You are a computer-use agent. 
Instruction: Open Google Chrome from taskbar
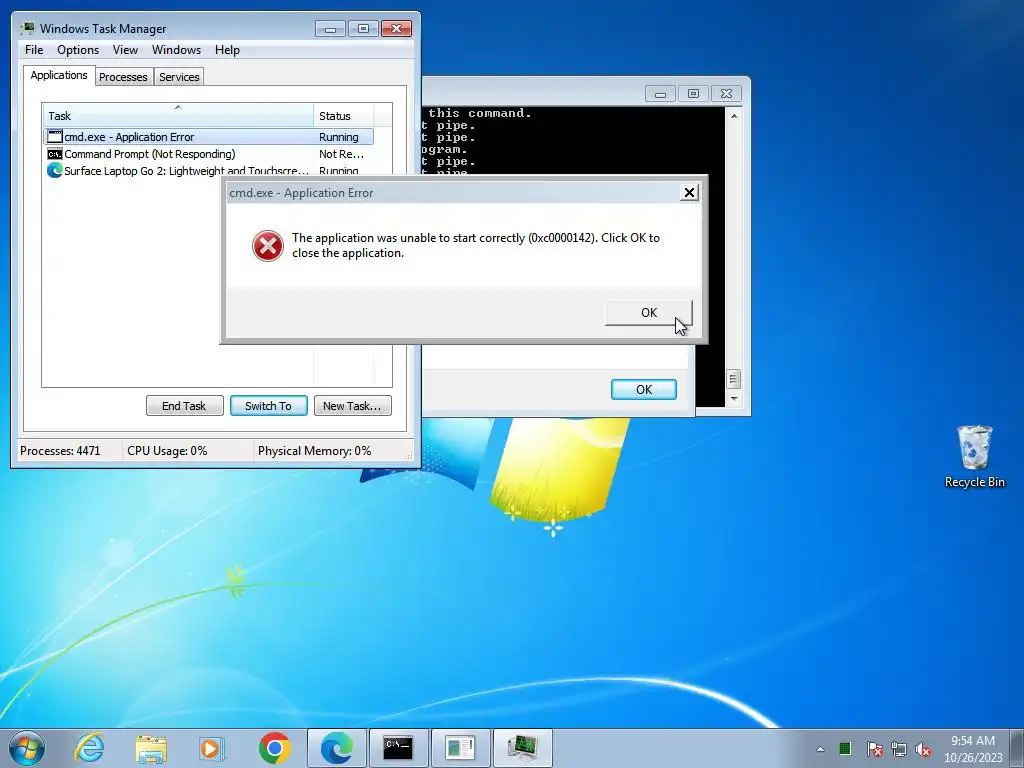[274, 748]
